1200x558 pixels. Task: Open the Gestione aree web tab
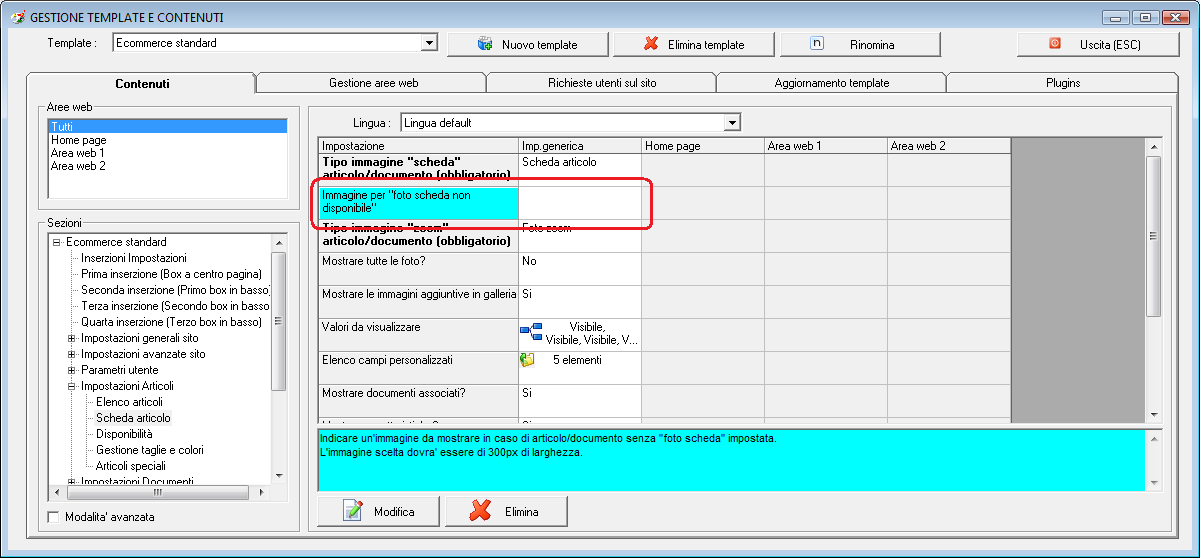point(372,83)
